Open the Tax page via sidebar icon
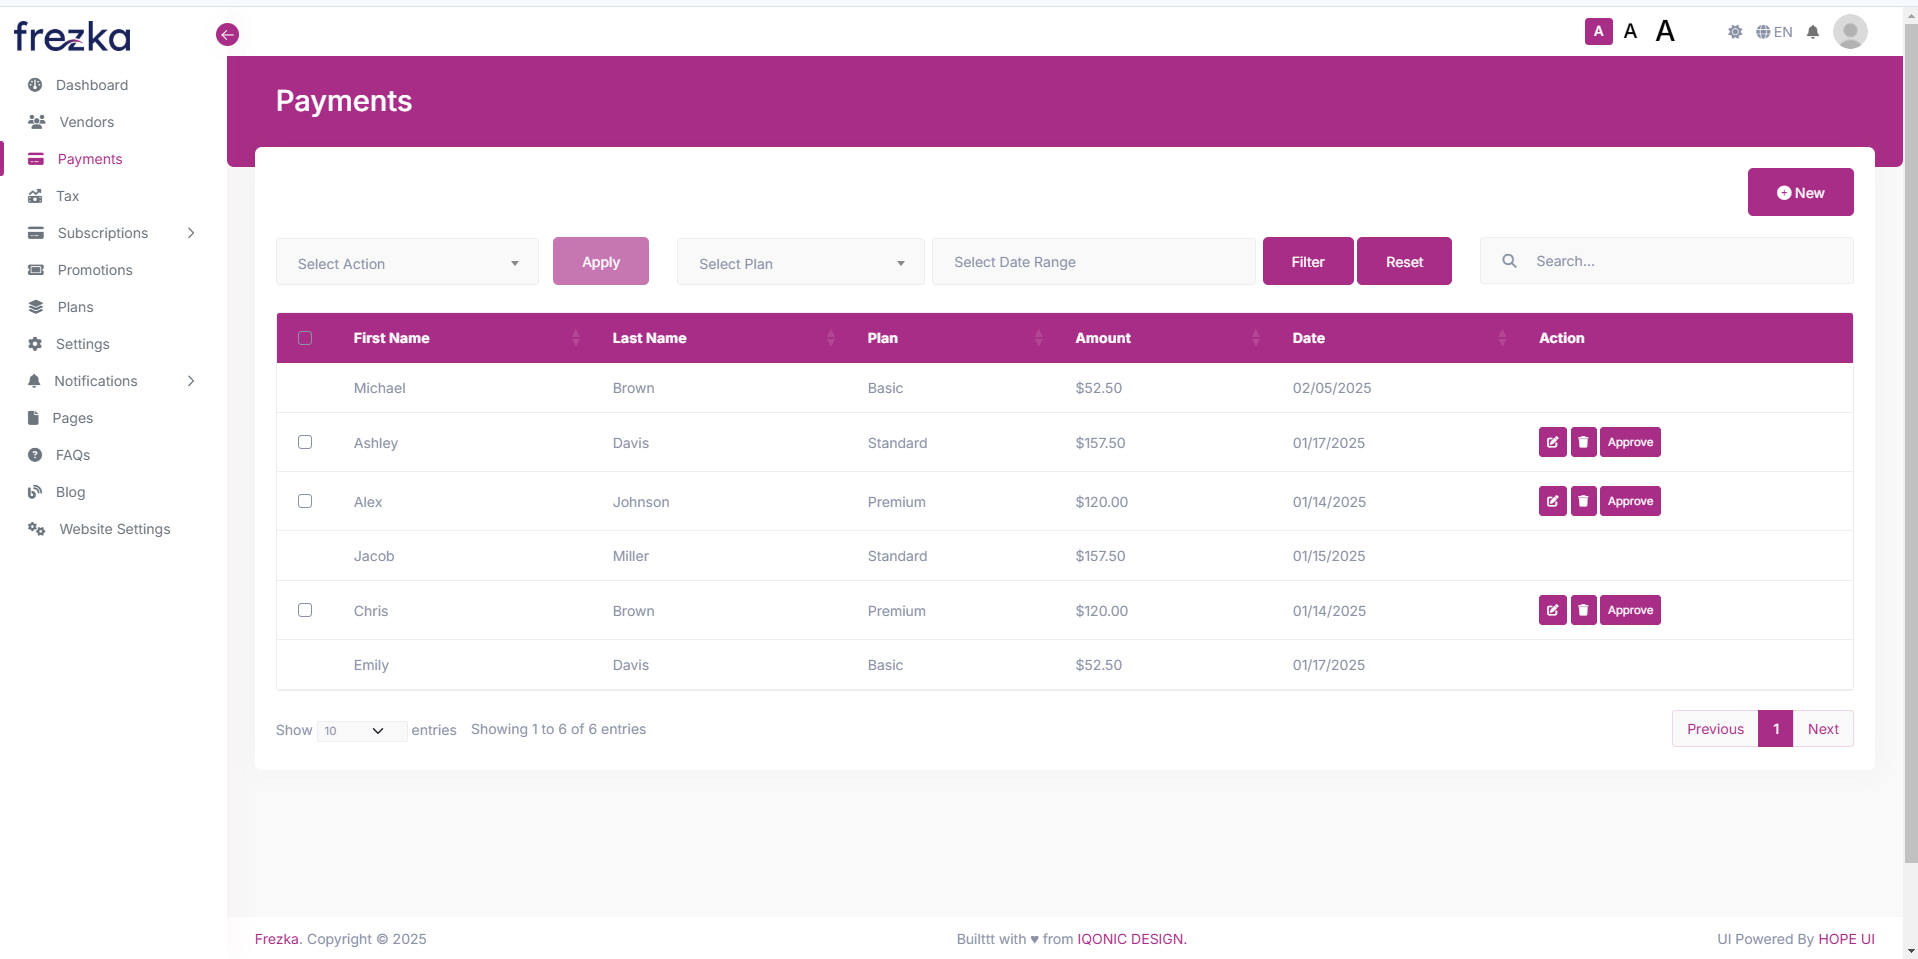The image size is (1918, 959). click(34, 196)
